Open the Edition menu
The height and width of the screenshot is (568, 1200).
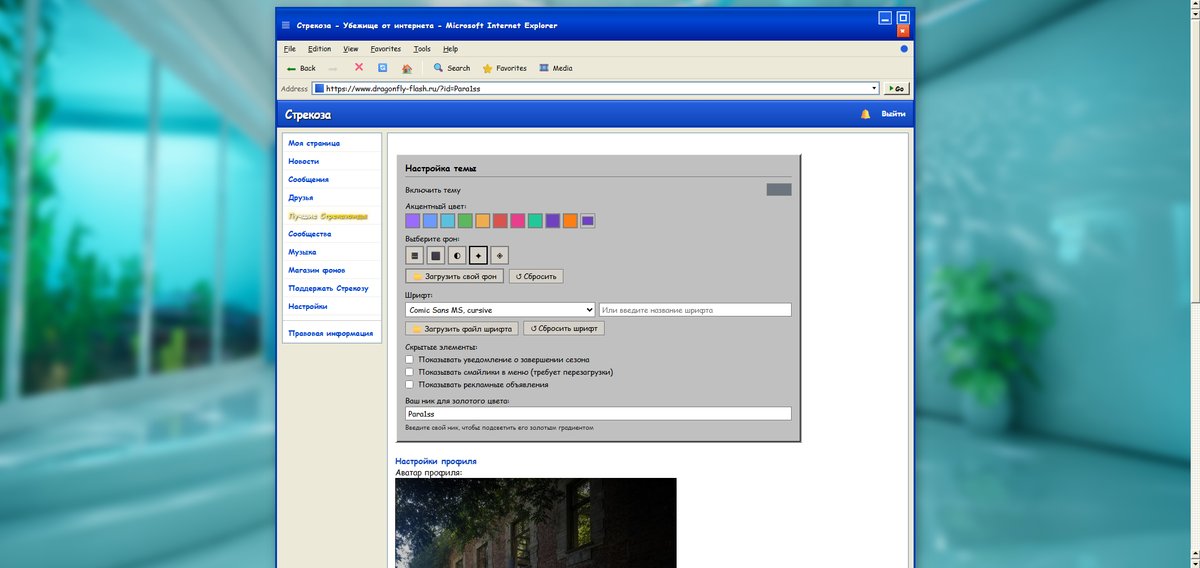(x=320, y=48)
